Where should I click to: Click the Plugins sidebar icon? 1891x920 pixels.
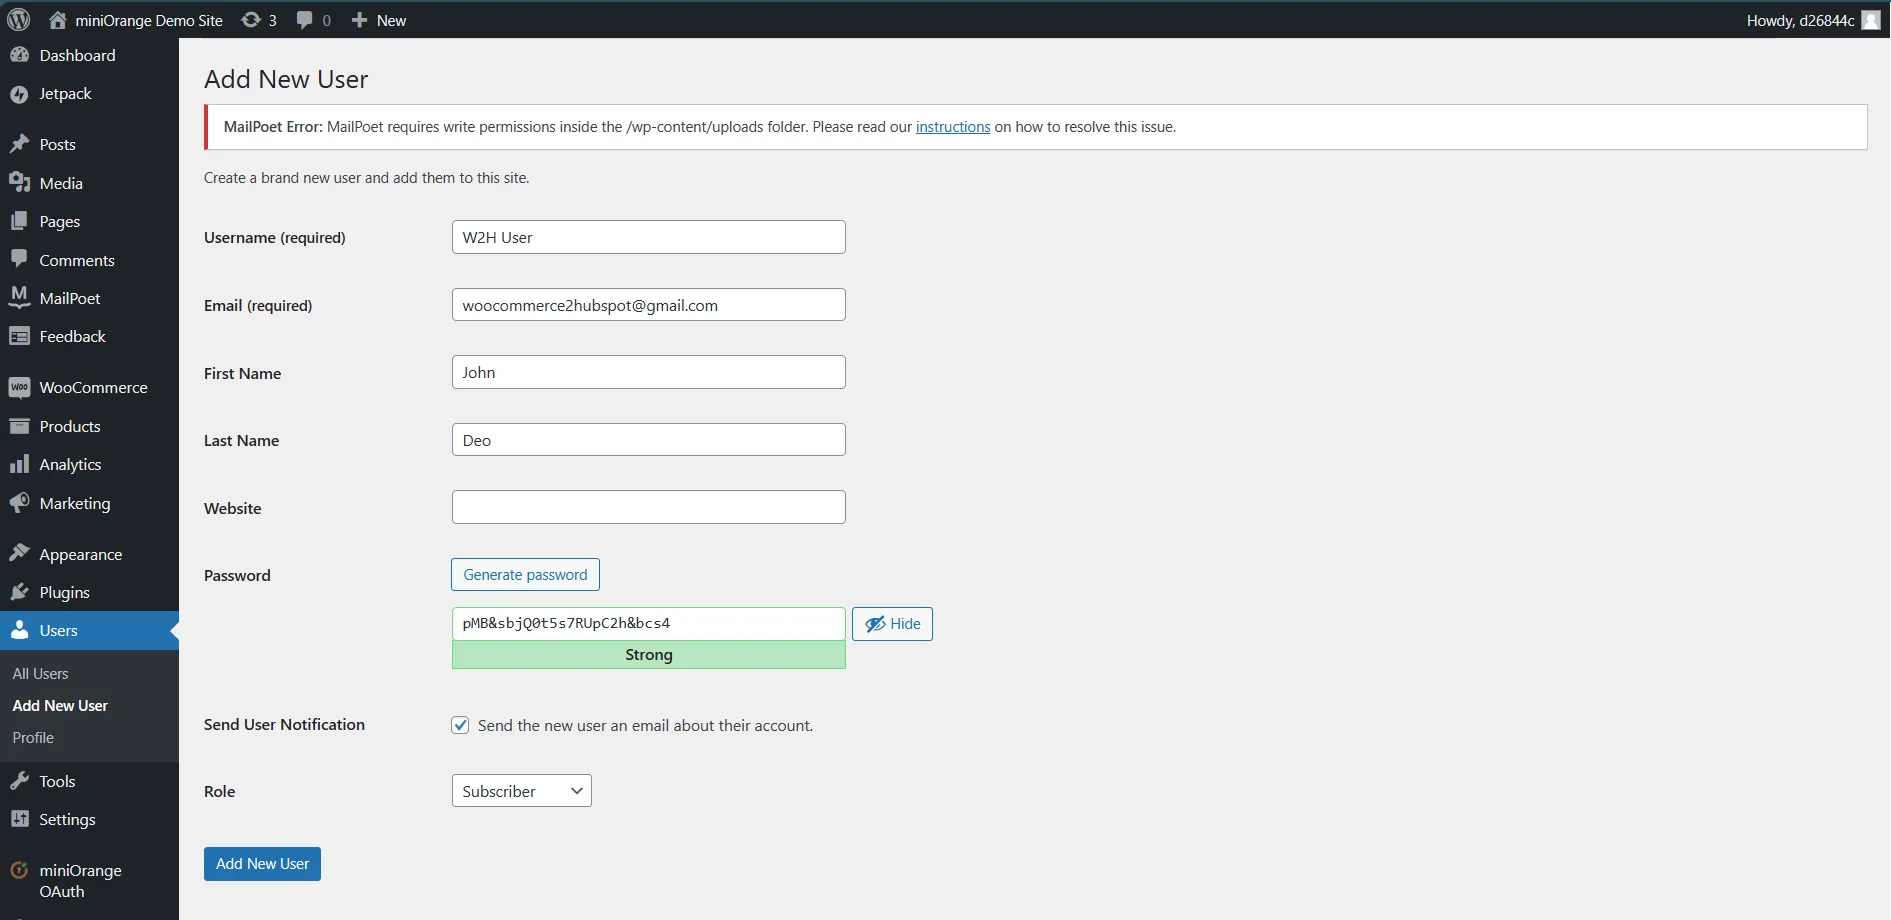point(20,591)
